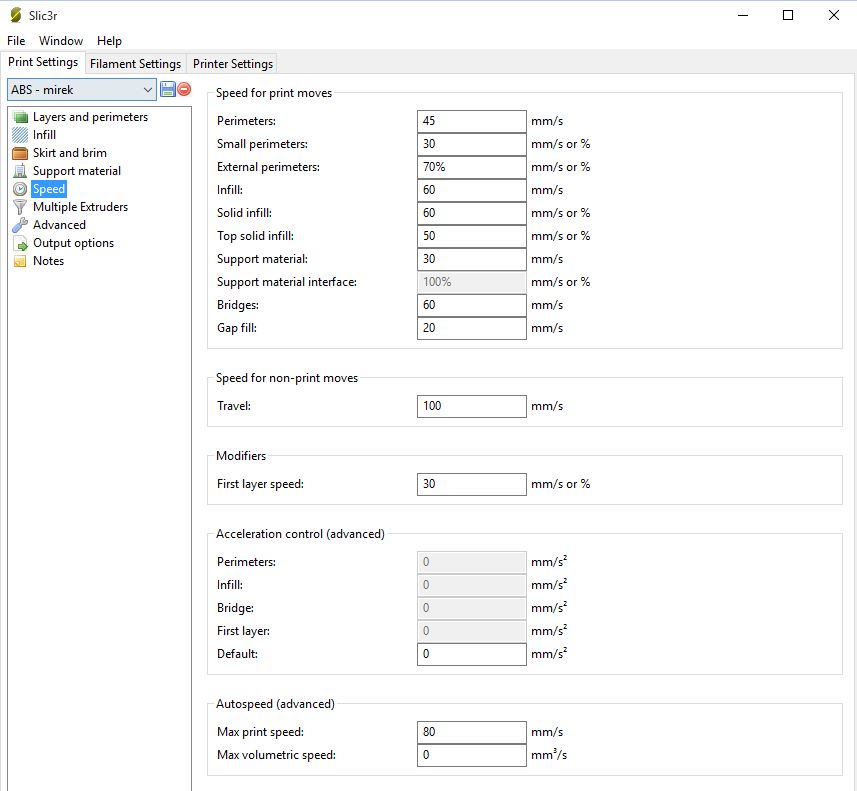Screen dimensions: 857x791
Task: Open the Infill settings icon
Action: tap(20, 135)
